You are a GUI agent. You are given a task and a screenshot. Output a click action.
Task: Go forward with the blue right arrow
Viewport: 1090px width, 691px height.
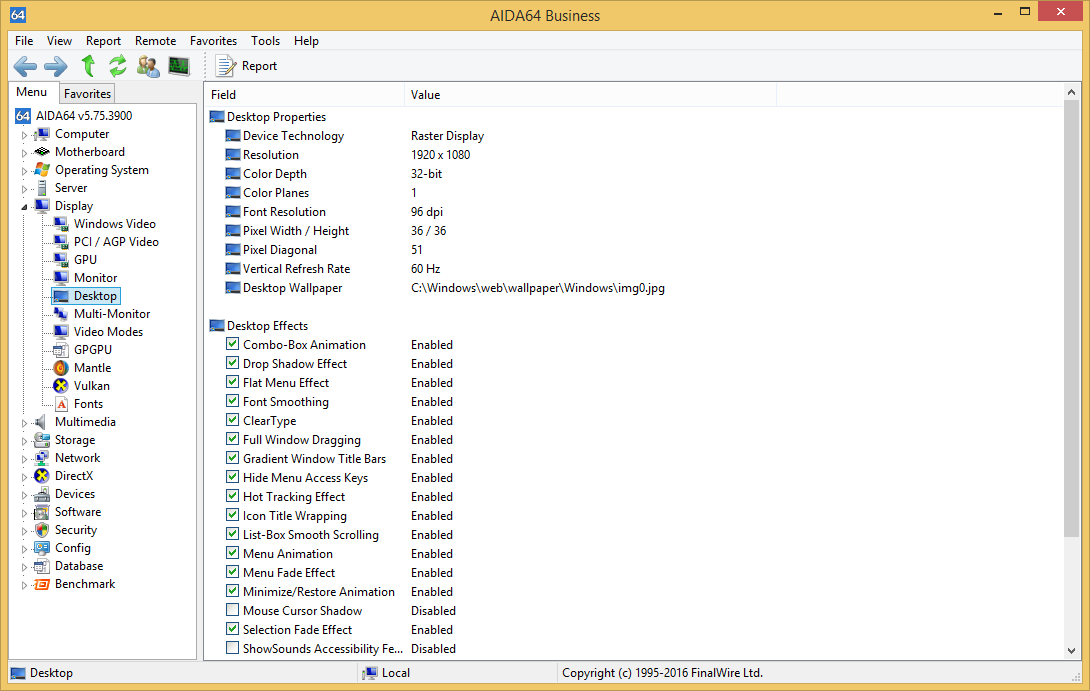[x=56, y=66]
